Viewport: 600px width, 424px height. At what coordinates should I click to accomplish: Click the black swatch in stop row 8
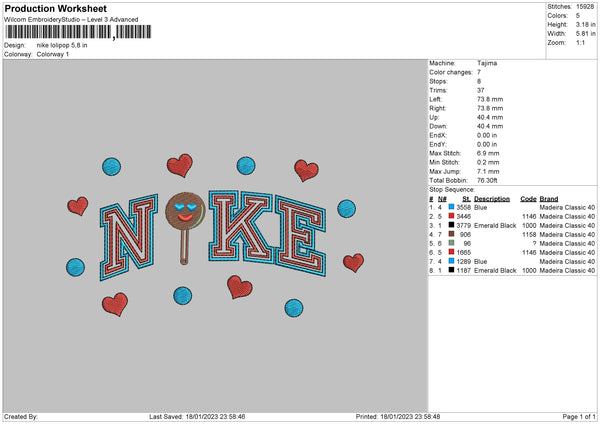(451, 270)
